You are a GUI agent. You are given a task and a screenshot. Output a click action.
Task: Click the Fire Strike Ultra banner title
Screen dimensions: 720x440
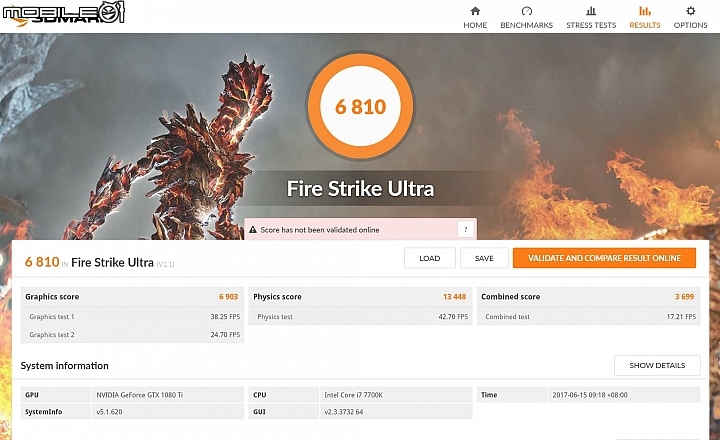tap(360, 189)
